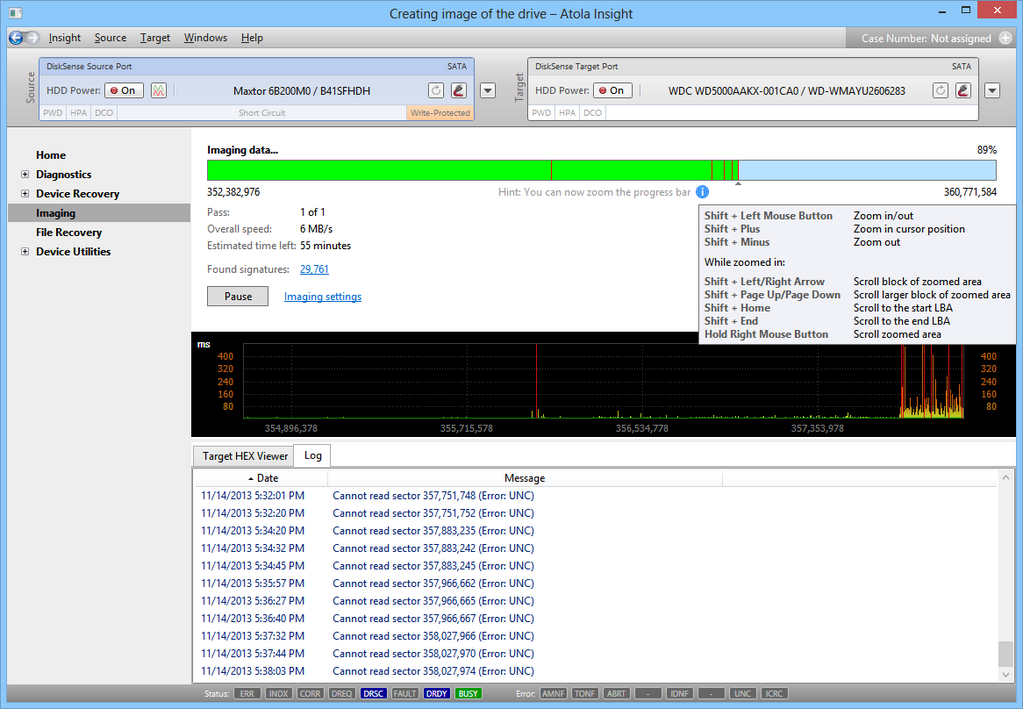1023x709 pixels.
Task: Click the green imaging progress bar
Action: pos(472,170)
